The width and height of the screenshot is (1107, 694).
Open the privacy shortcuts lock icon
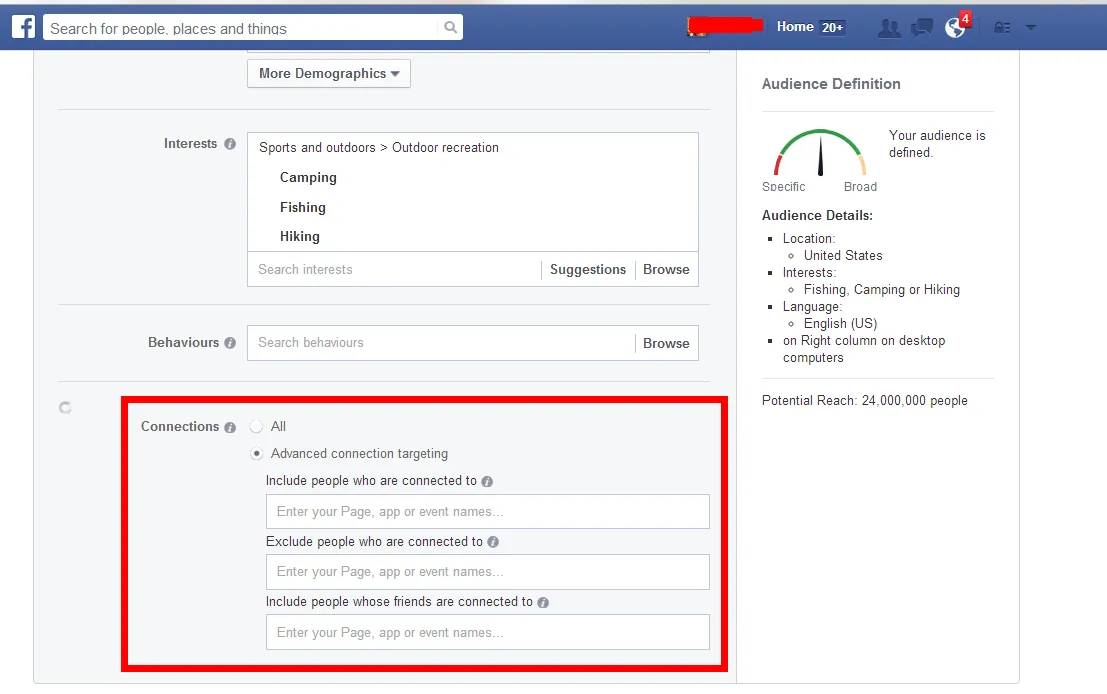(1002, 28)
